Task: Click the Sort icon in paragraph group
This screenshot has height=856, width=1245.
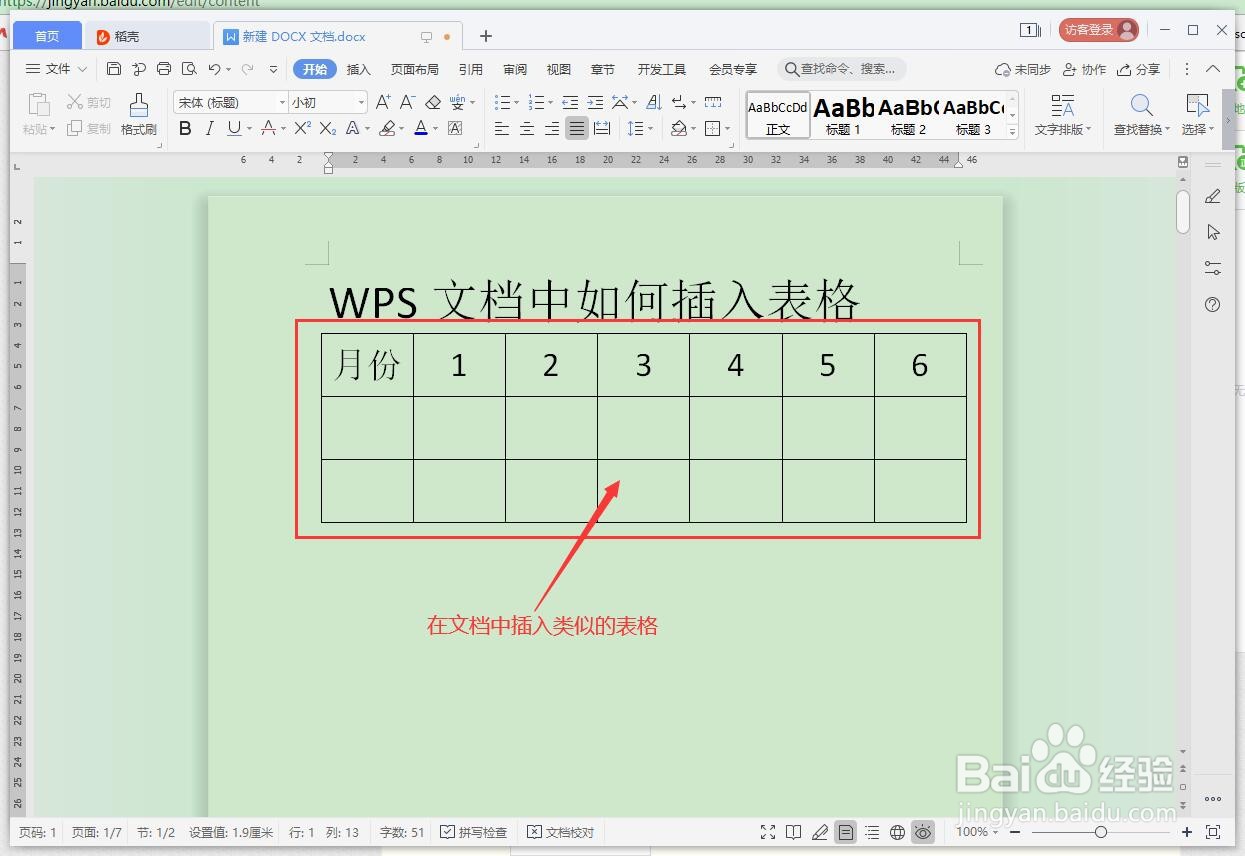Action: (654, 102)
